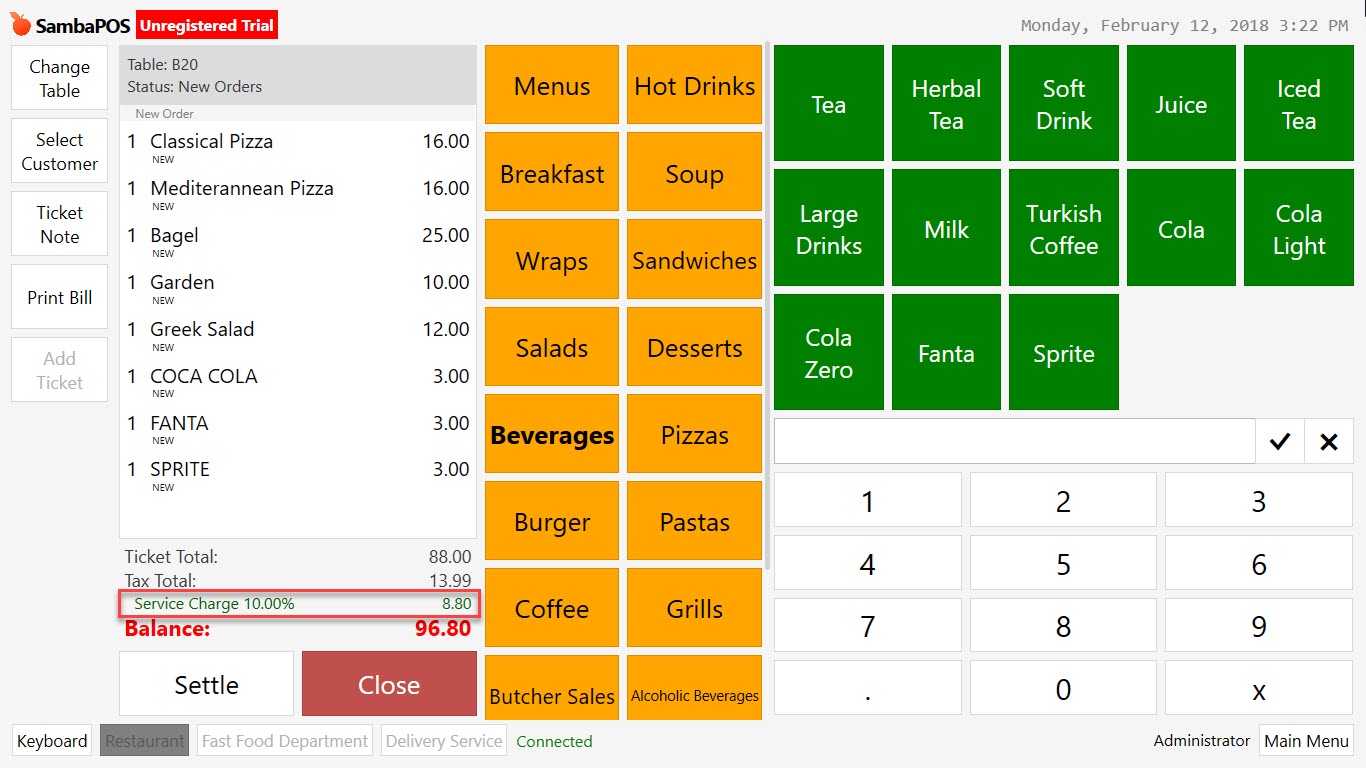Click the Administrator user label
The height and width of the screenshot is (768, 1366).
pyautogui.click(x=1201, y=741)
